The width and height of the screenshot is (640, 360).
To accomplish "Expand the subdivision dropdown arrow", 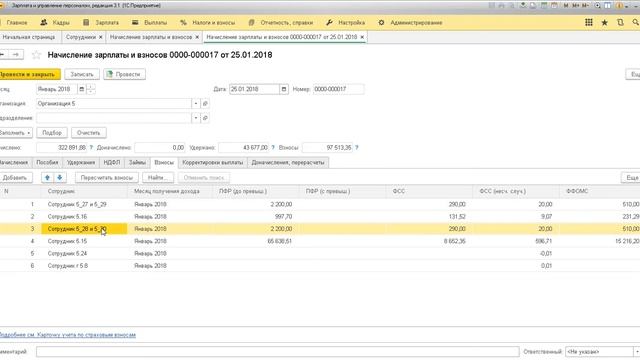I will click(x=196, y=118).
